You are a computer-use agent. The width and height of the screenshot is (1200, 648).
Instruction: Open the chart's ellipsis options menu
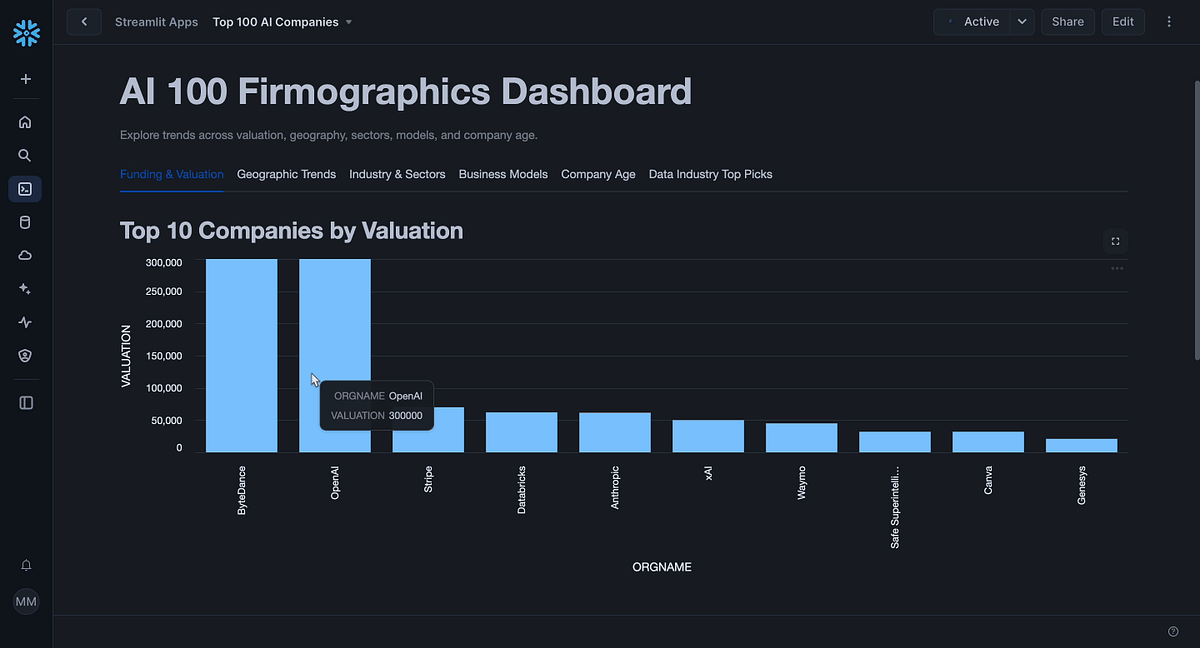(1117, 268)
